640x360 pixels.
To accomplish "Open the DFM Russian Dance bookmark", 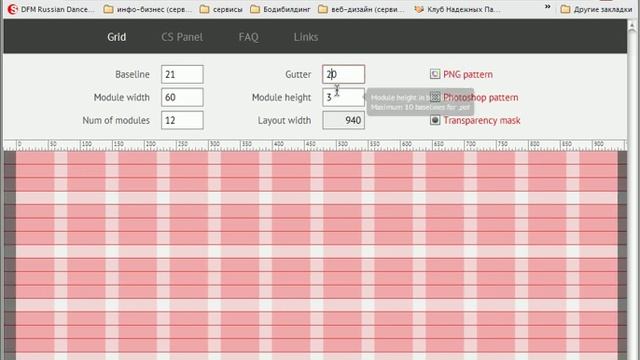I will pyautogui.click(x=51, y=9).
